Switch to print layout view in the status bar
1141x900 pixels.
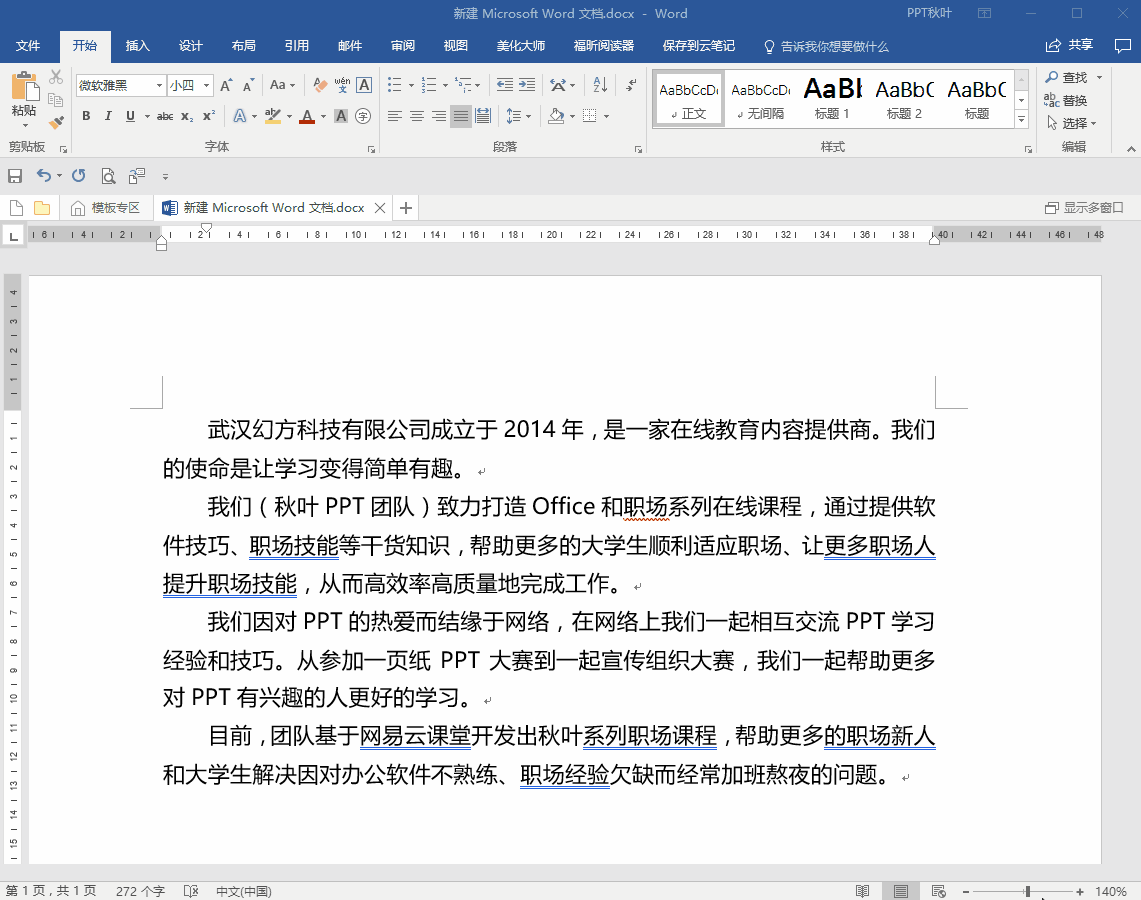[901, 891]
